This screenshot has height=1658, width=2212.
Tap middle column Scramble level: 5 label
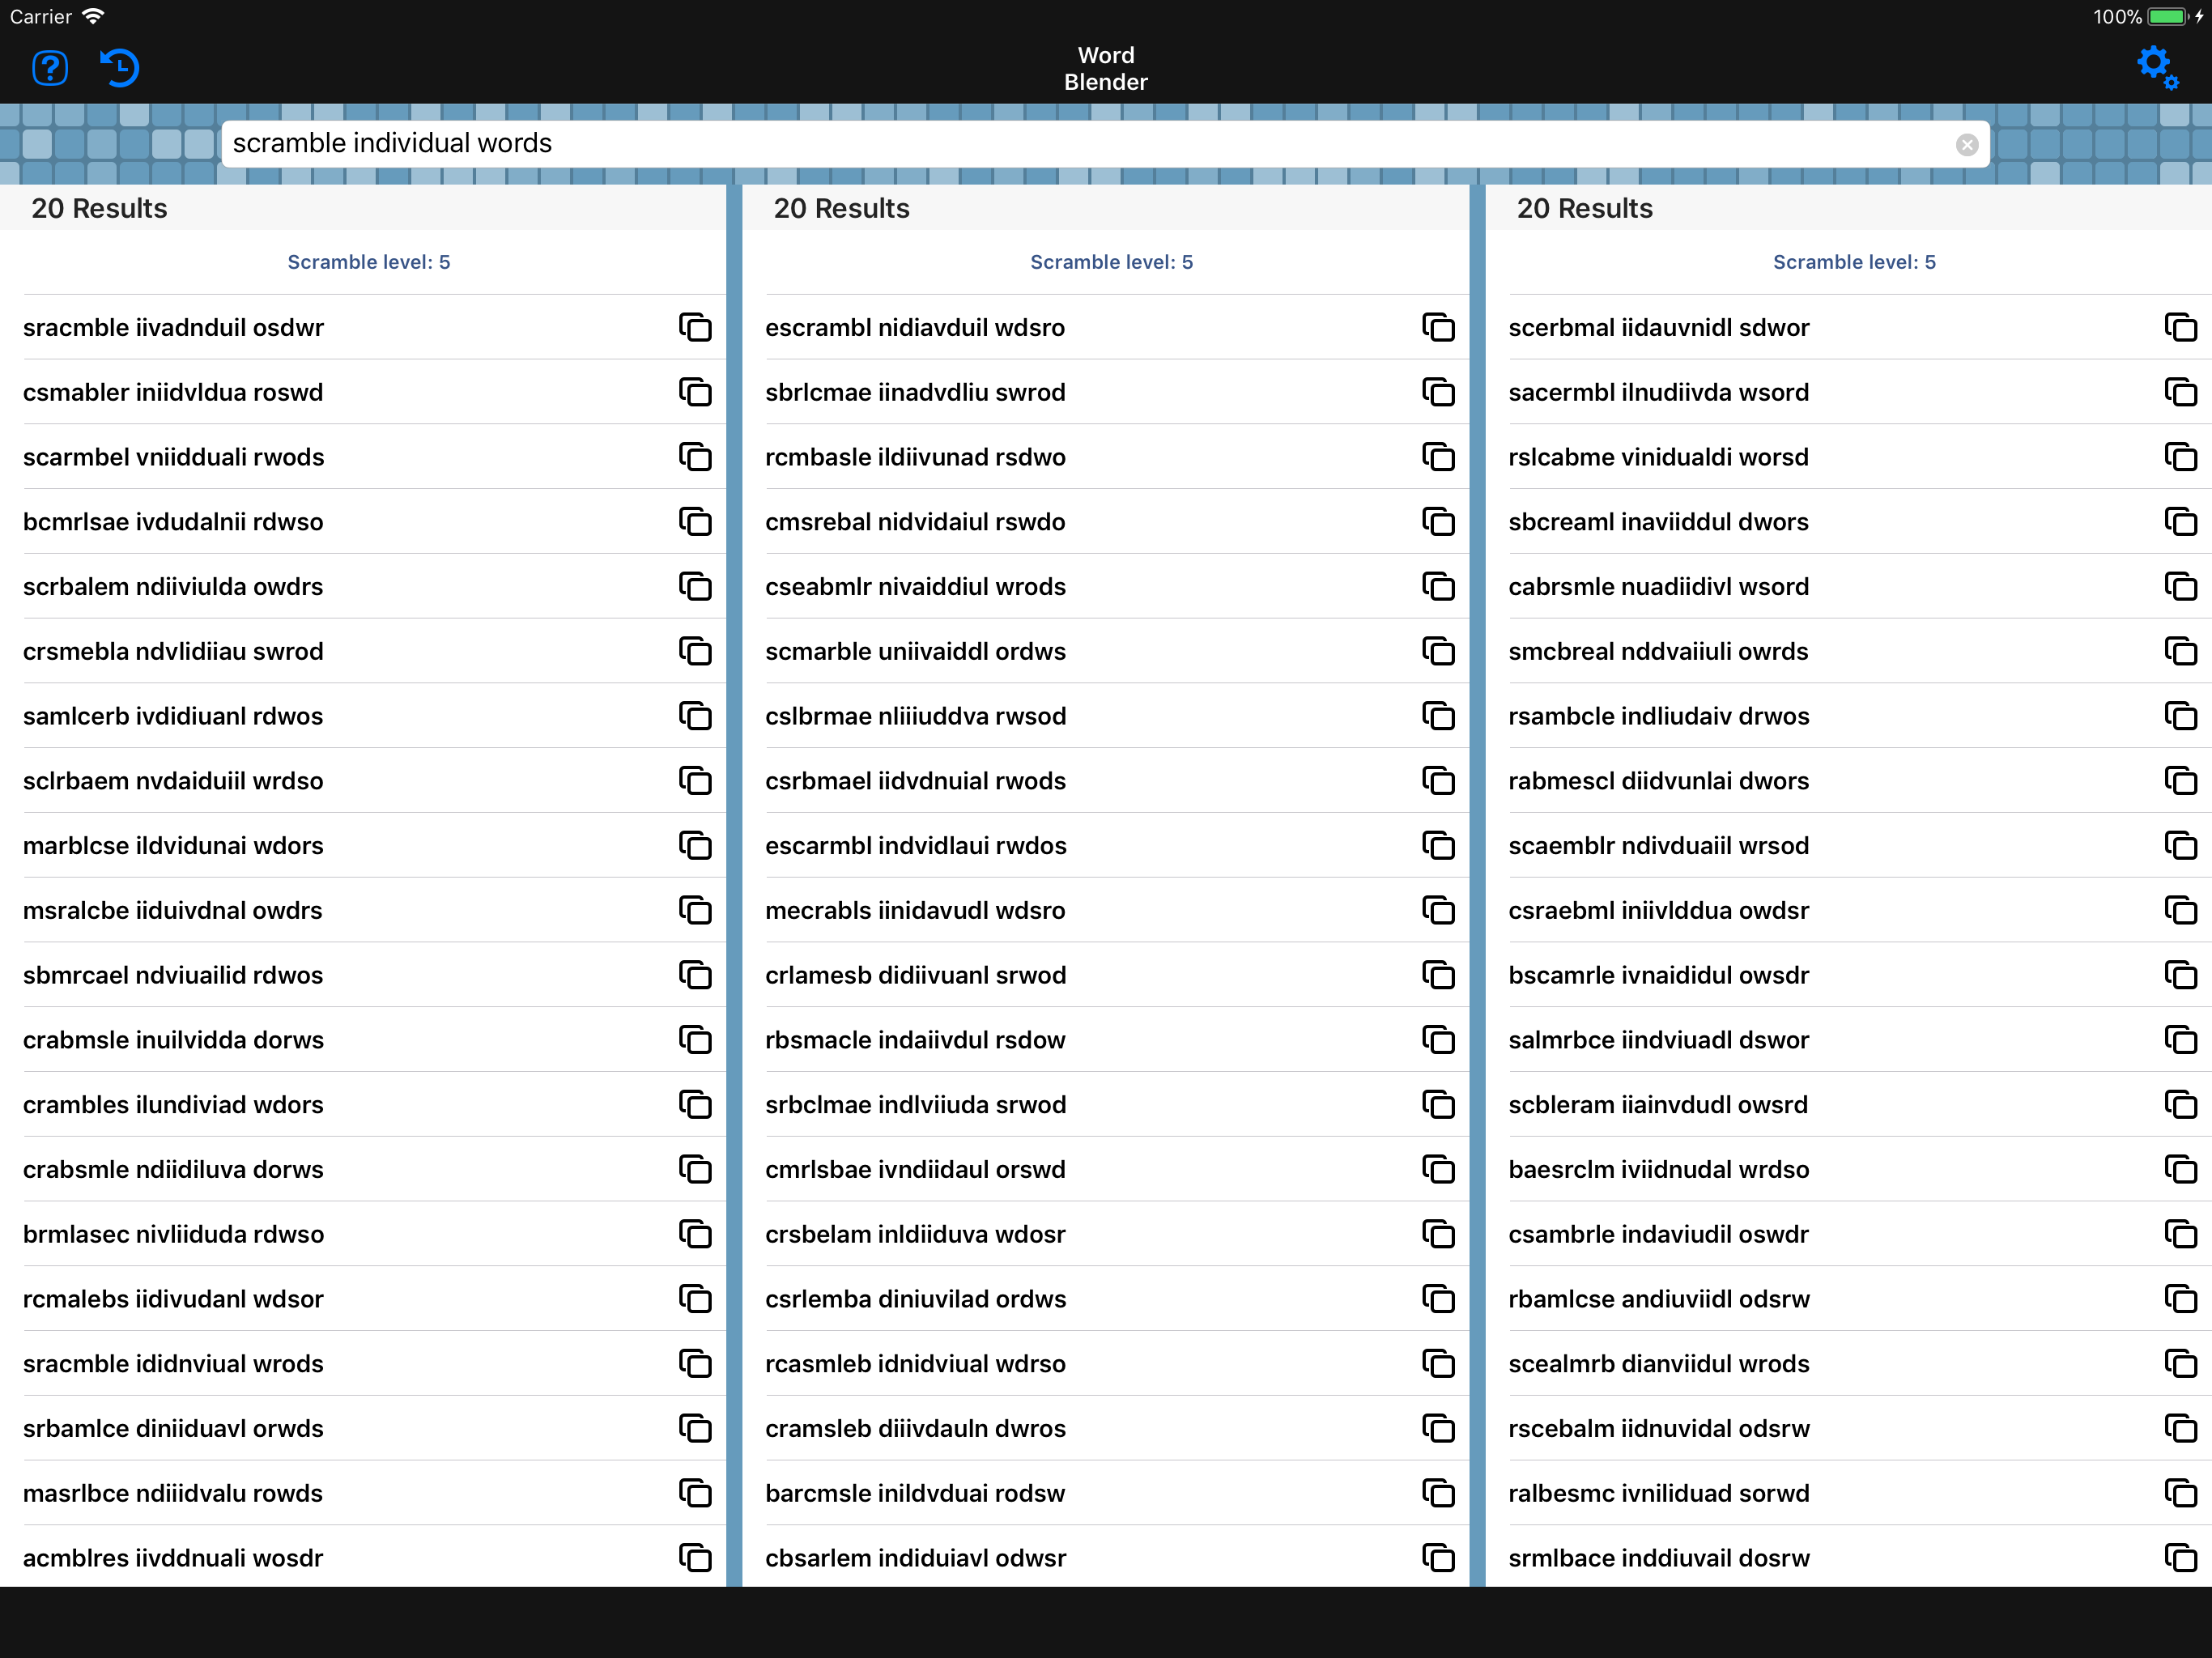(1111, 262)
